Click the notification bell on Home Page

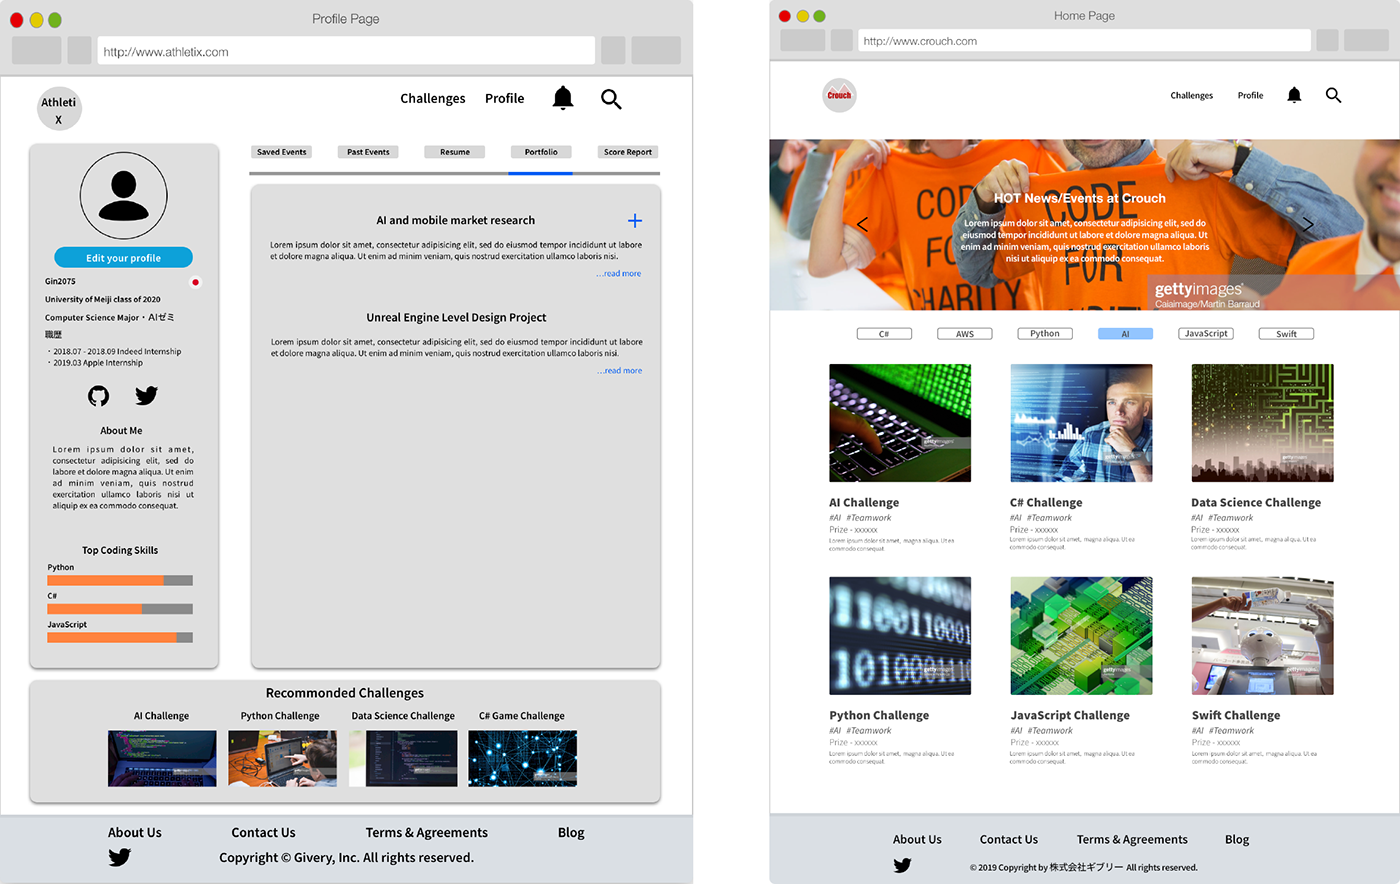pos(1294,95)
